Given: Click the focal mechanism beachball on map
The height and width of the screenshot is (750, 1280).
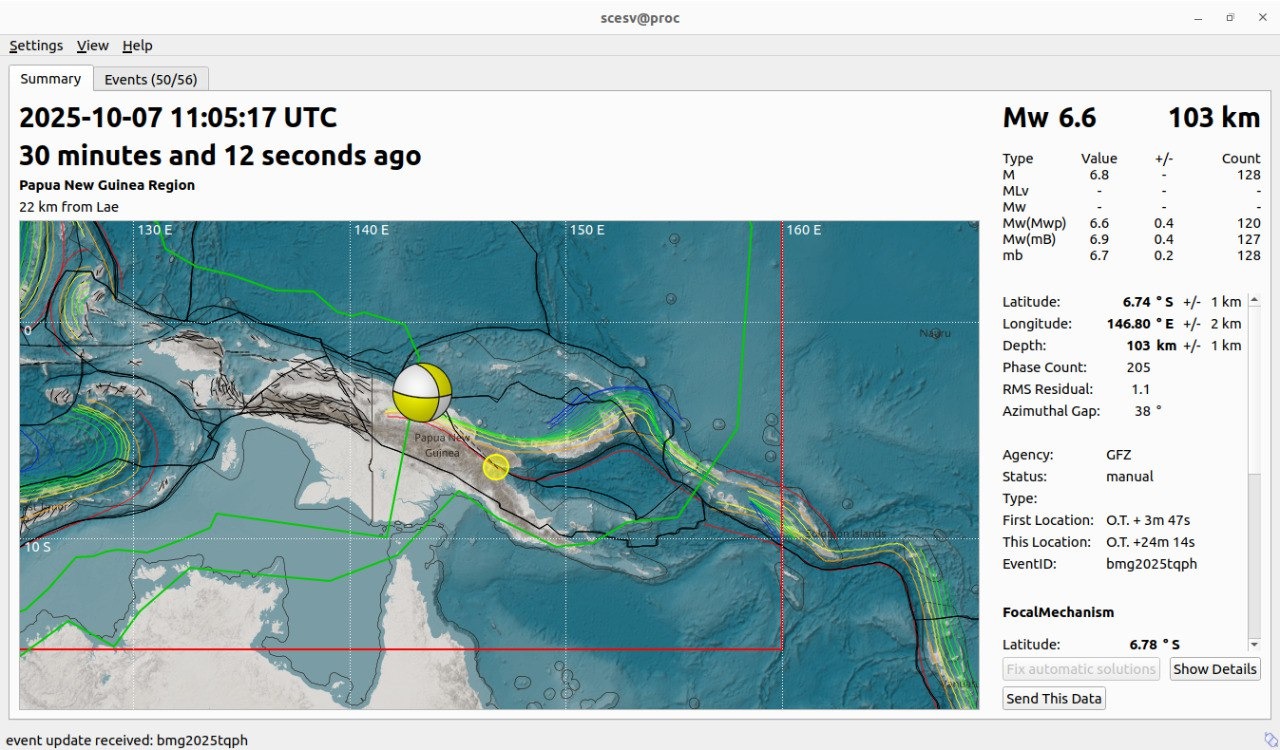Looking at the screenshot, I should click(422, 392).
